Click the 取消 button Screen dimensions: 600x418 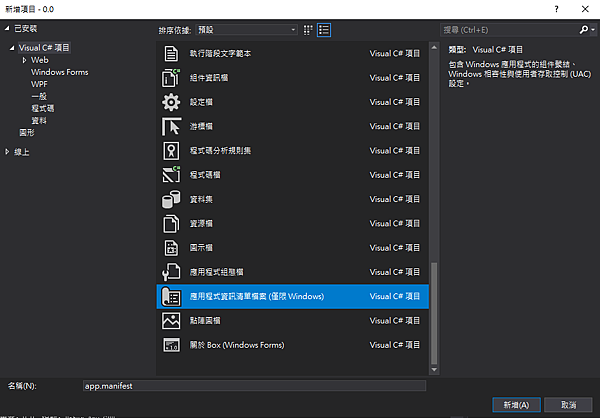click(568, 405)
